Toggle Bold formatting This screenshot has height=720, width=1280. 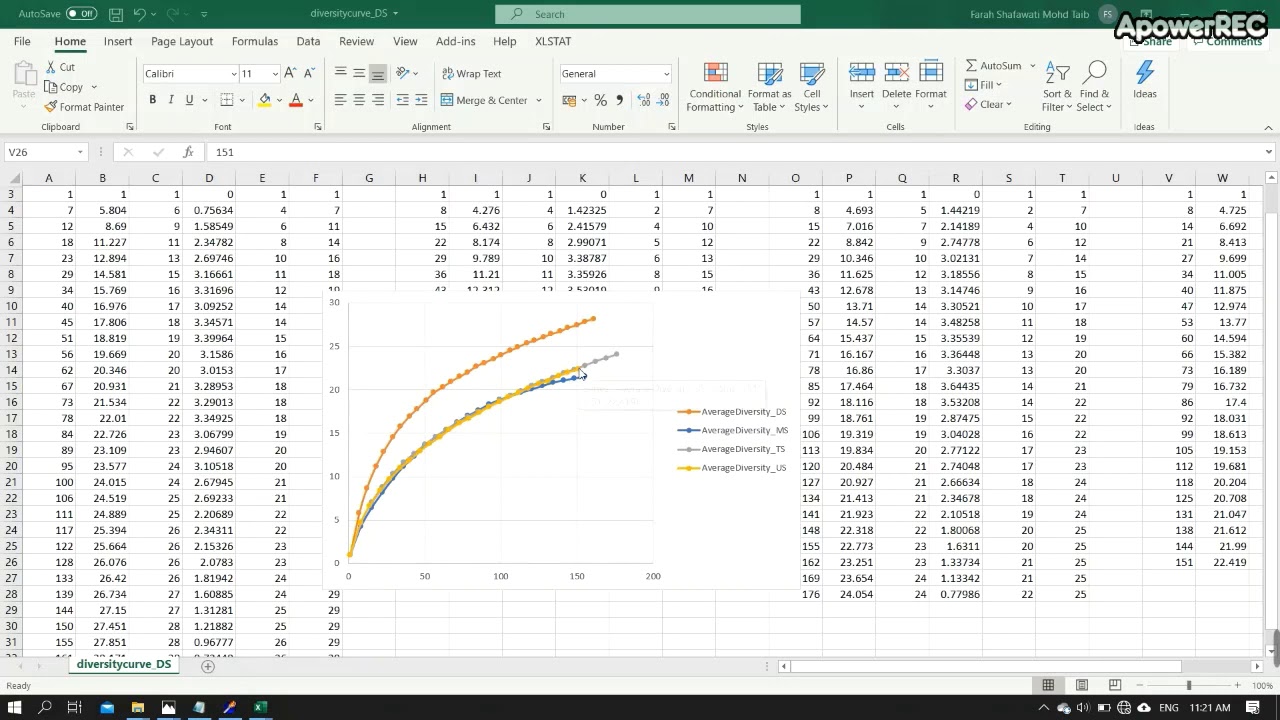[x=152, y=100]
